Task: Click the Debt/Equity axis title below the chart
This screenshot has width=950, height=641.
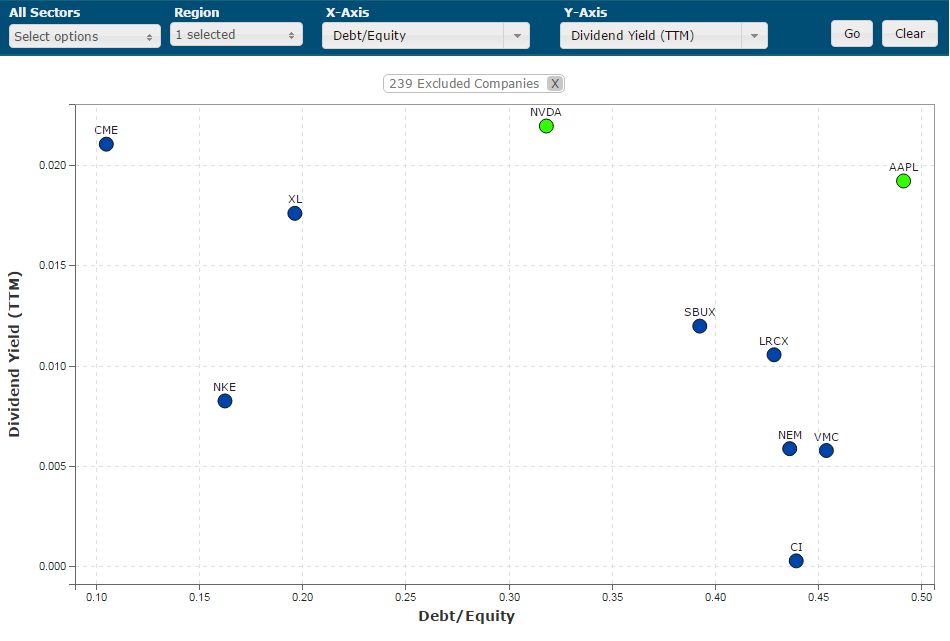Action: [x=467, y=616]
